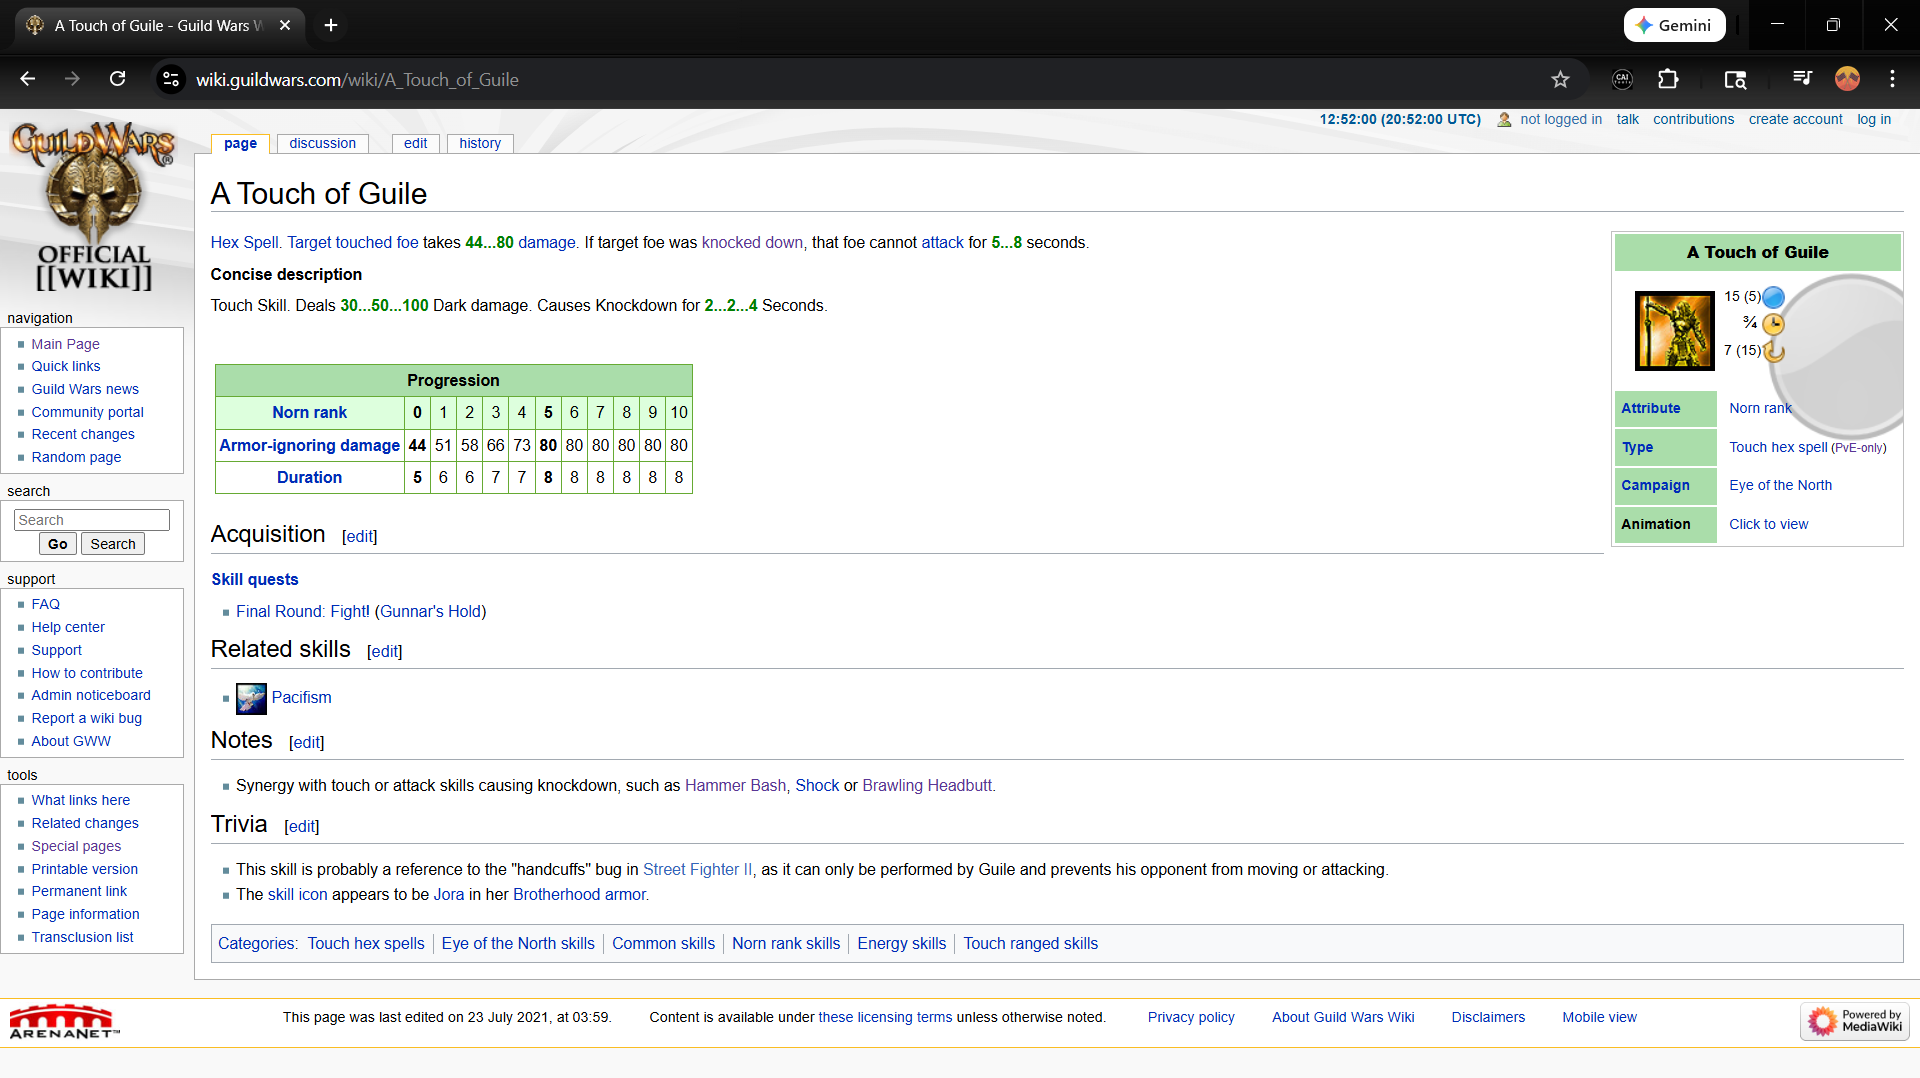Open Energy skills category link

901,943
